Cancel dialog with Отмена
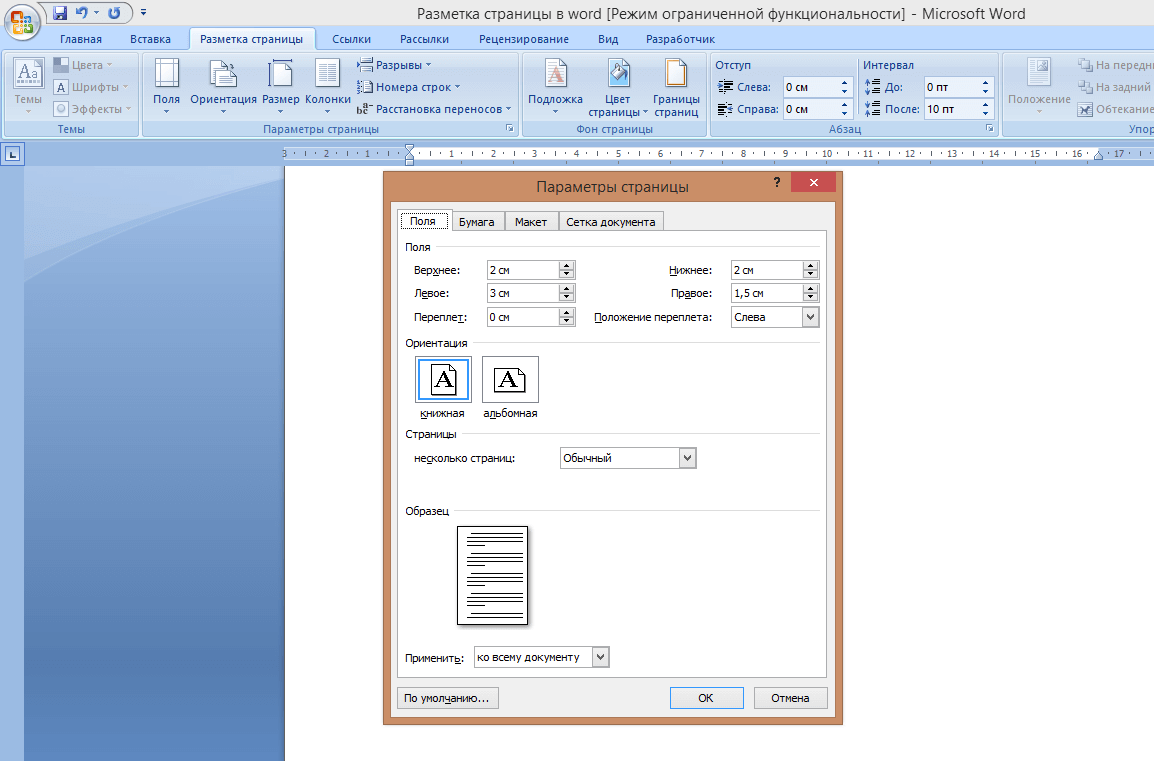This screenshot has width=1154, height=761. point(790,698)
